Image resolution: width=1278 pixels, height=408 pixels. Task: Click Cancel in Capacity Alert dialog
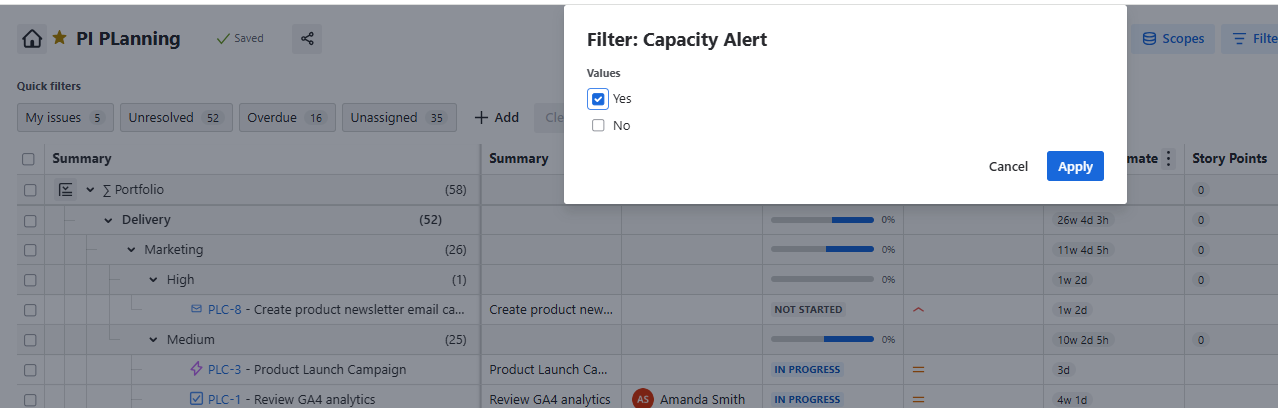pos(1008,166)
